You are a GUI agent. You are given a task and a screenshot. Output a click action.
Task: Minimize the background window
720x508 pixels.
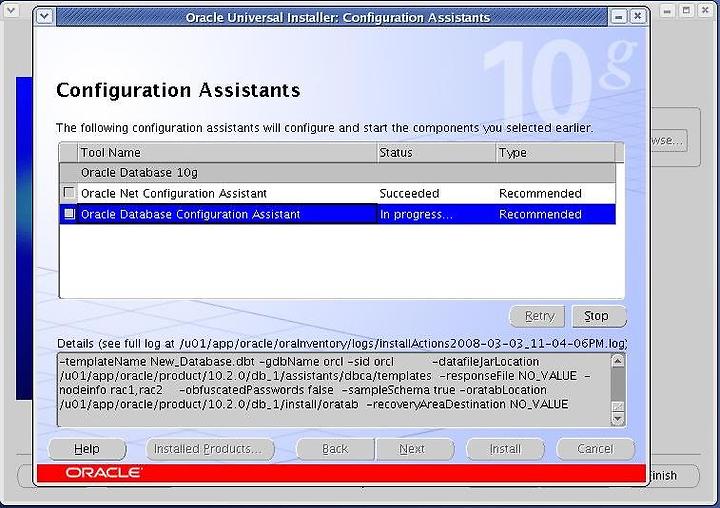[667, 10]
